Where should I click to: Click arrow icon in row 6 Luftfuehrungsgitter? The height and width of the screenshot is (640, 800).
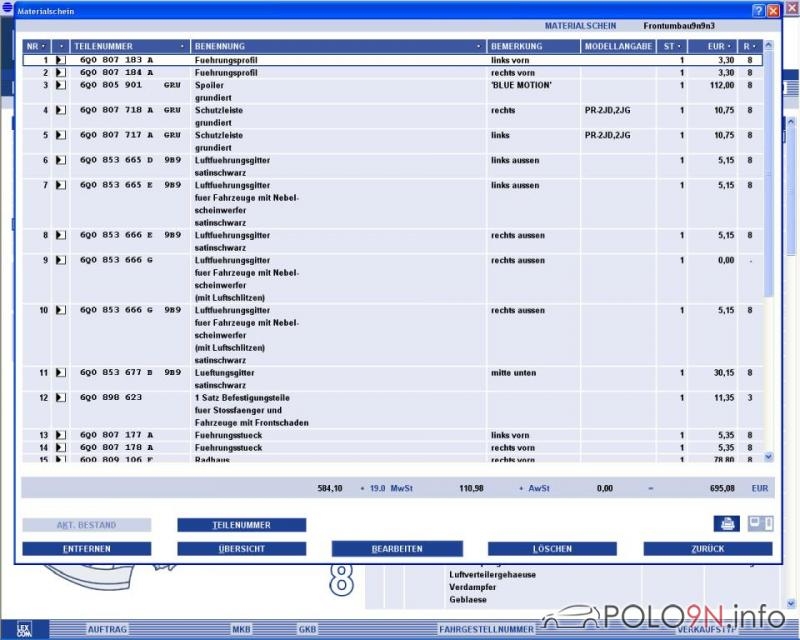click(60, 160)
